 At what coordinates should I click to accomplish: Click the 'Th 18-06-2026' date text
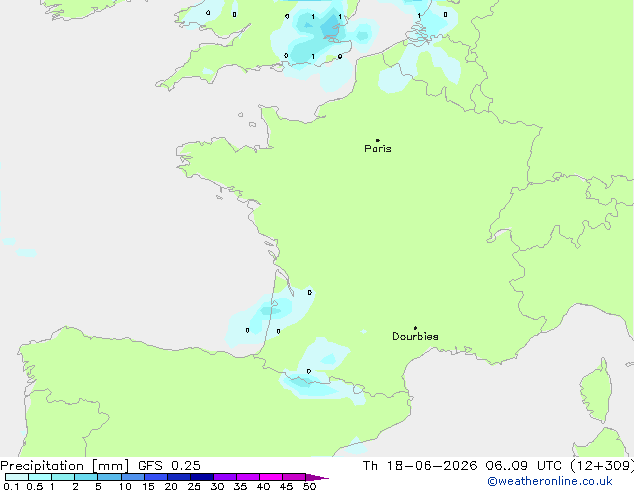[x=420, y=466]
